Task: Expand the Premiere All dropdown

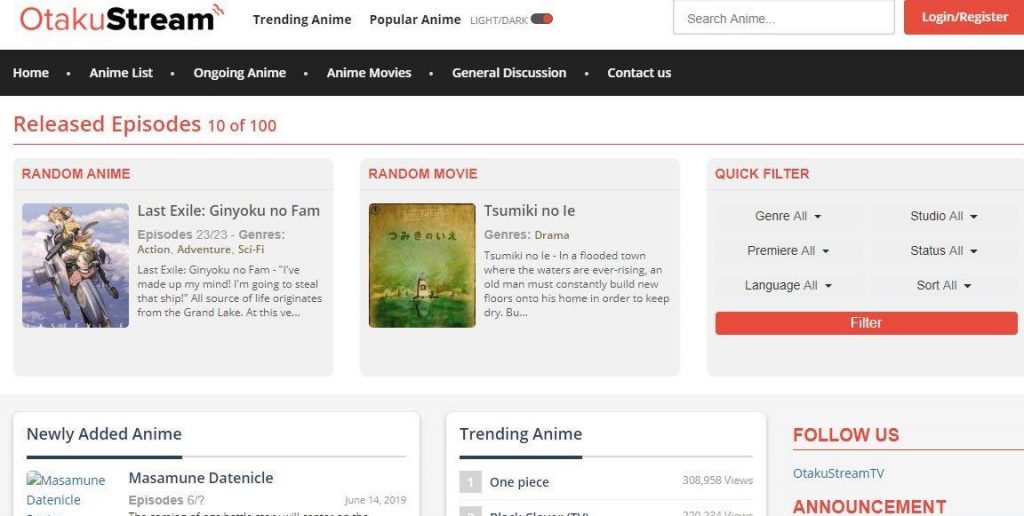Action: coord(788,251)
